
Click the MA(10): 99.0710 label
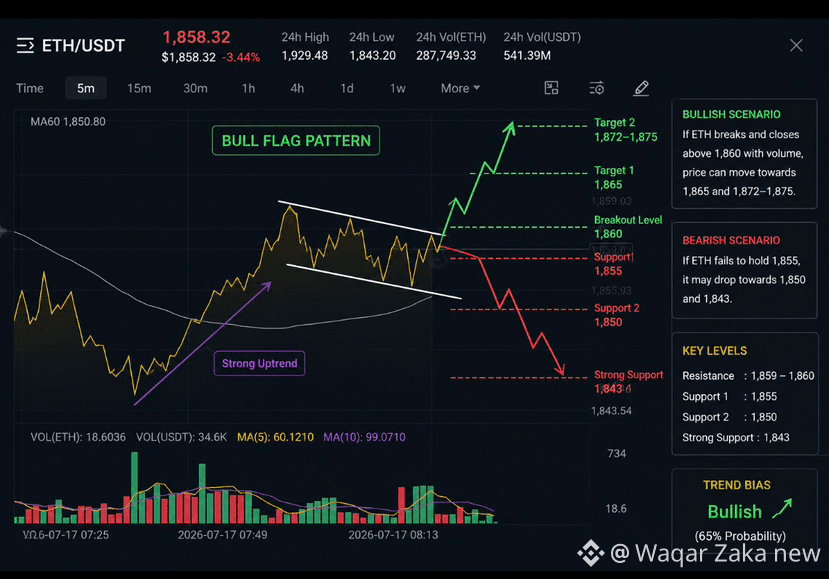364,437
